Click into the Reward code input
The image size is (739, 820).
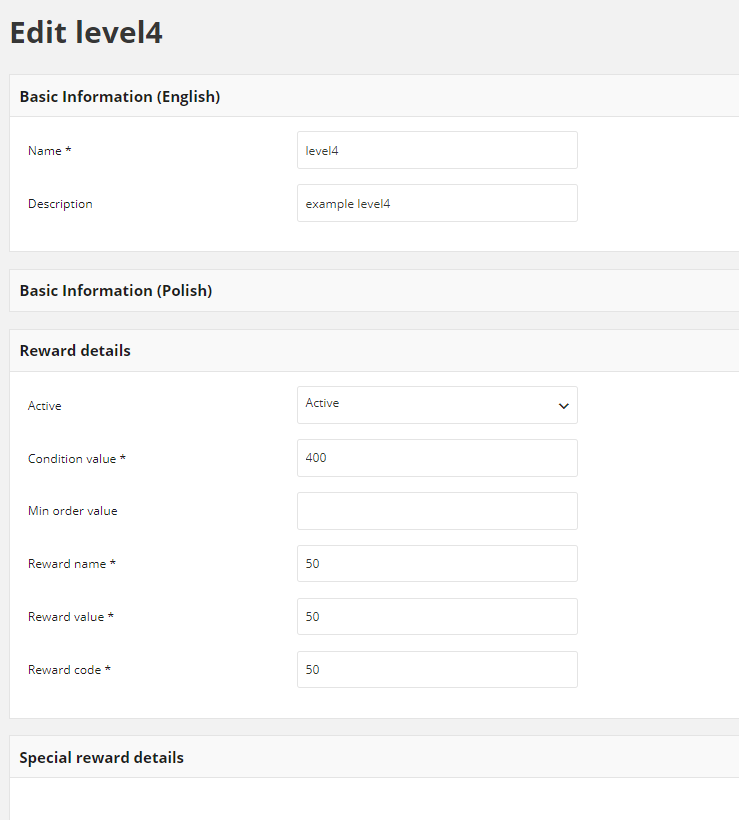(x=437, y=669)
